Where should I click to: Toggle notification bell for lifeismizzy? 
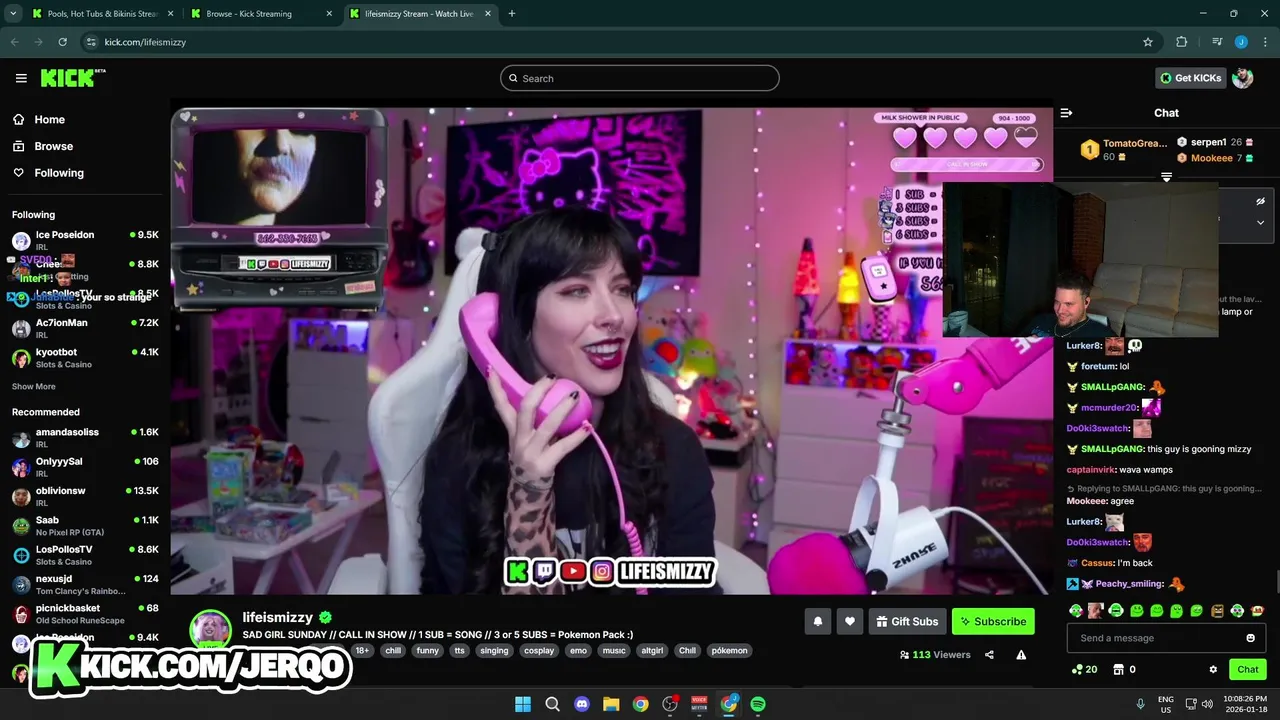[x=818, y=621]
